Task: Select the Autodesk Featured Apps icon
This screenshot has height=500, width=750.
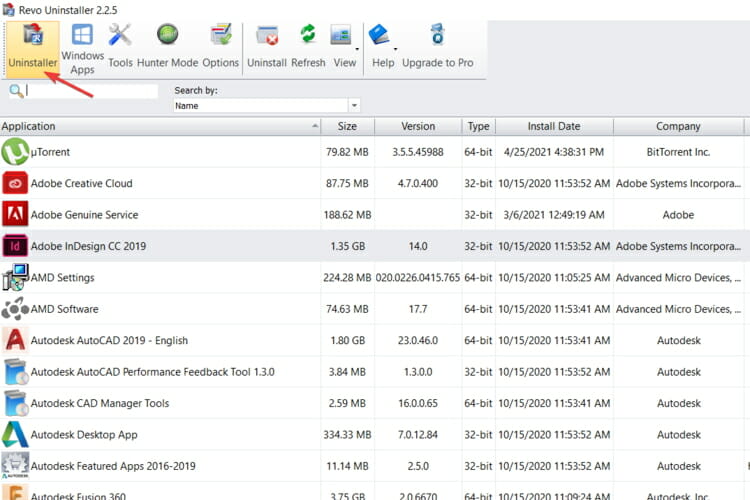Action: pyautogui.click(x=15, y=466)
